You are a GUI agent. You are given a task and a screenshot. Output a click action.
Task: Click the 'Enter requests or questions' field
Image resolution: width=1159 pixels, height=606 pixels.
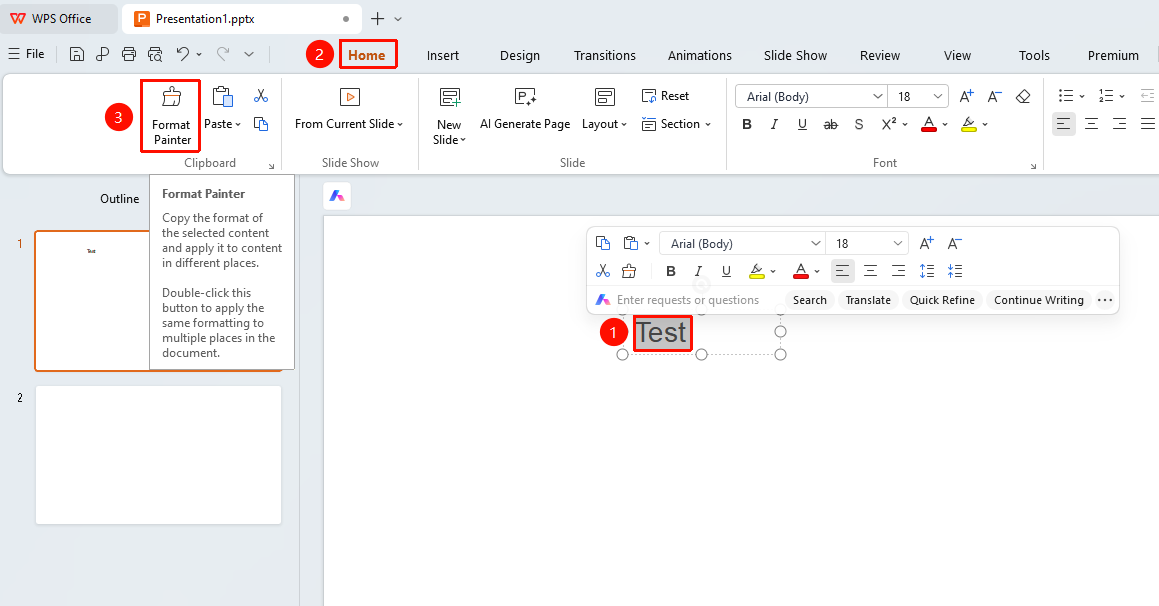[x=687, y=300]
